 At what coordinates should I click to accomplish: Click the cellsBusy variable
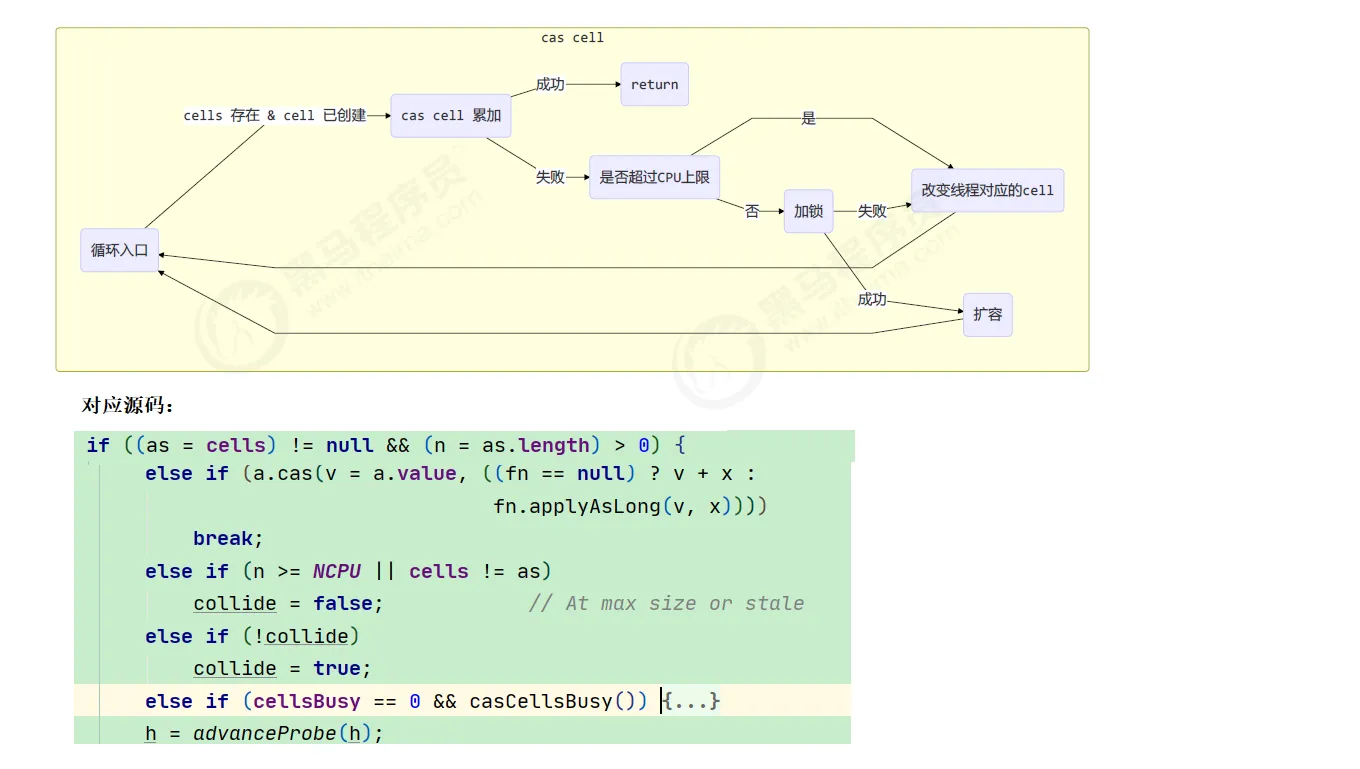tap(307, 701)
